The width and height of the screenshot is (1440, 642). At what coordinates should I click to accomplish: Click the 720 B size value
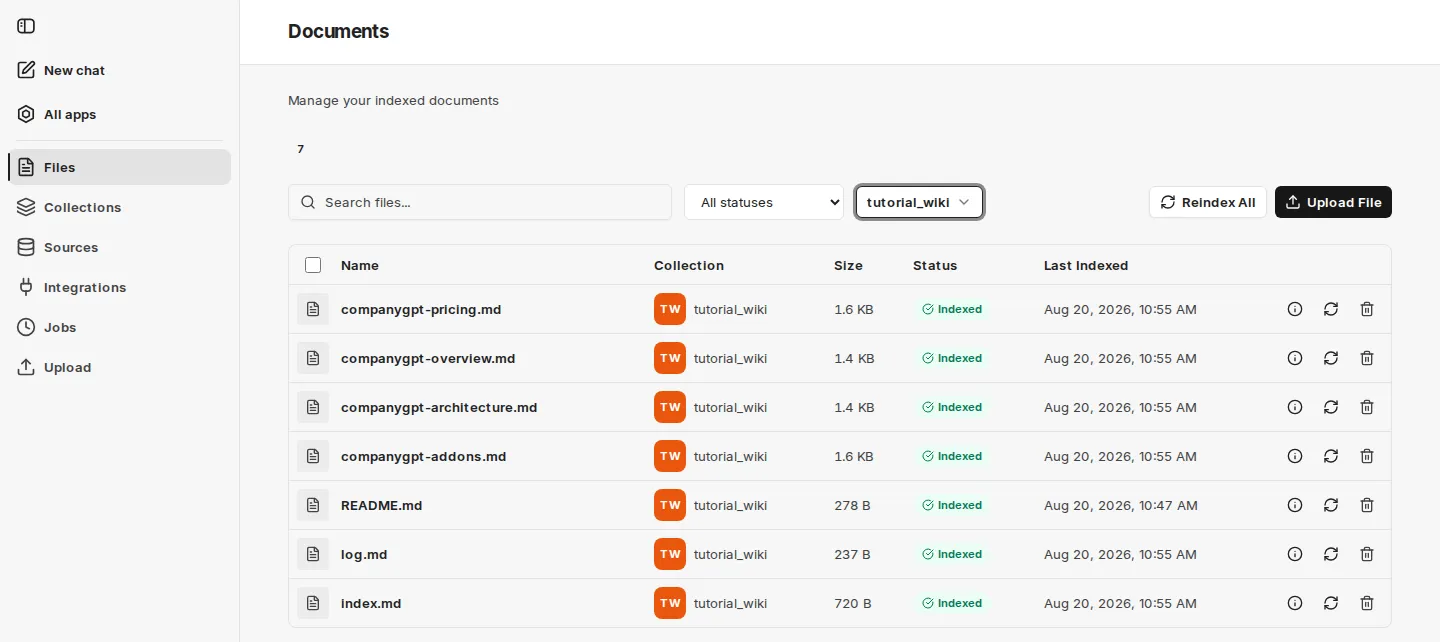853,603
